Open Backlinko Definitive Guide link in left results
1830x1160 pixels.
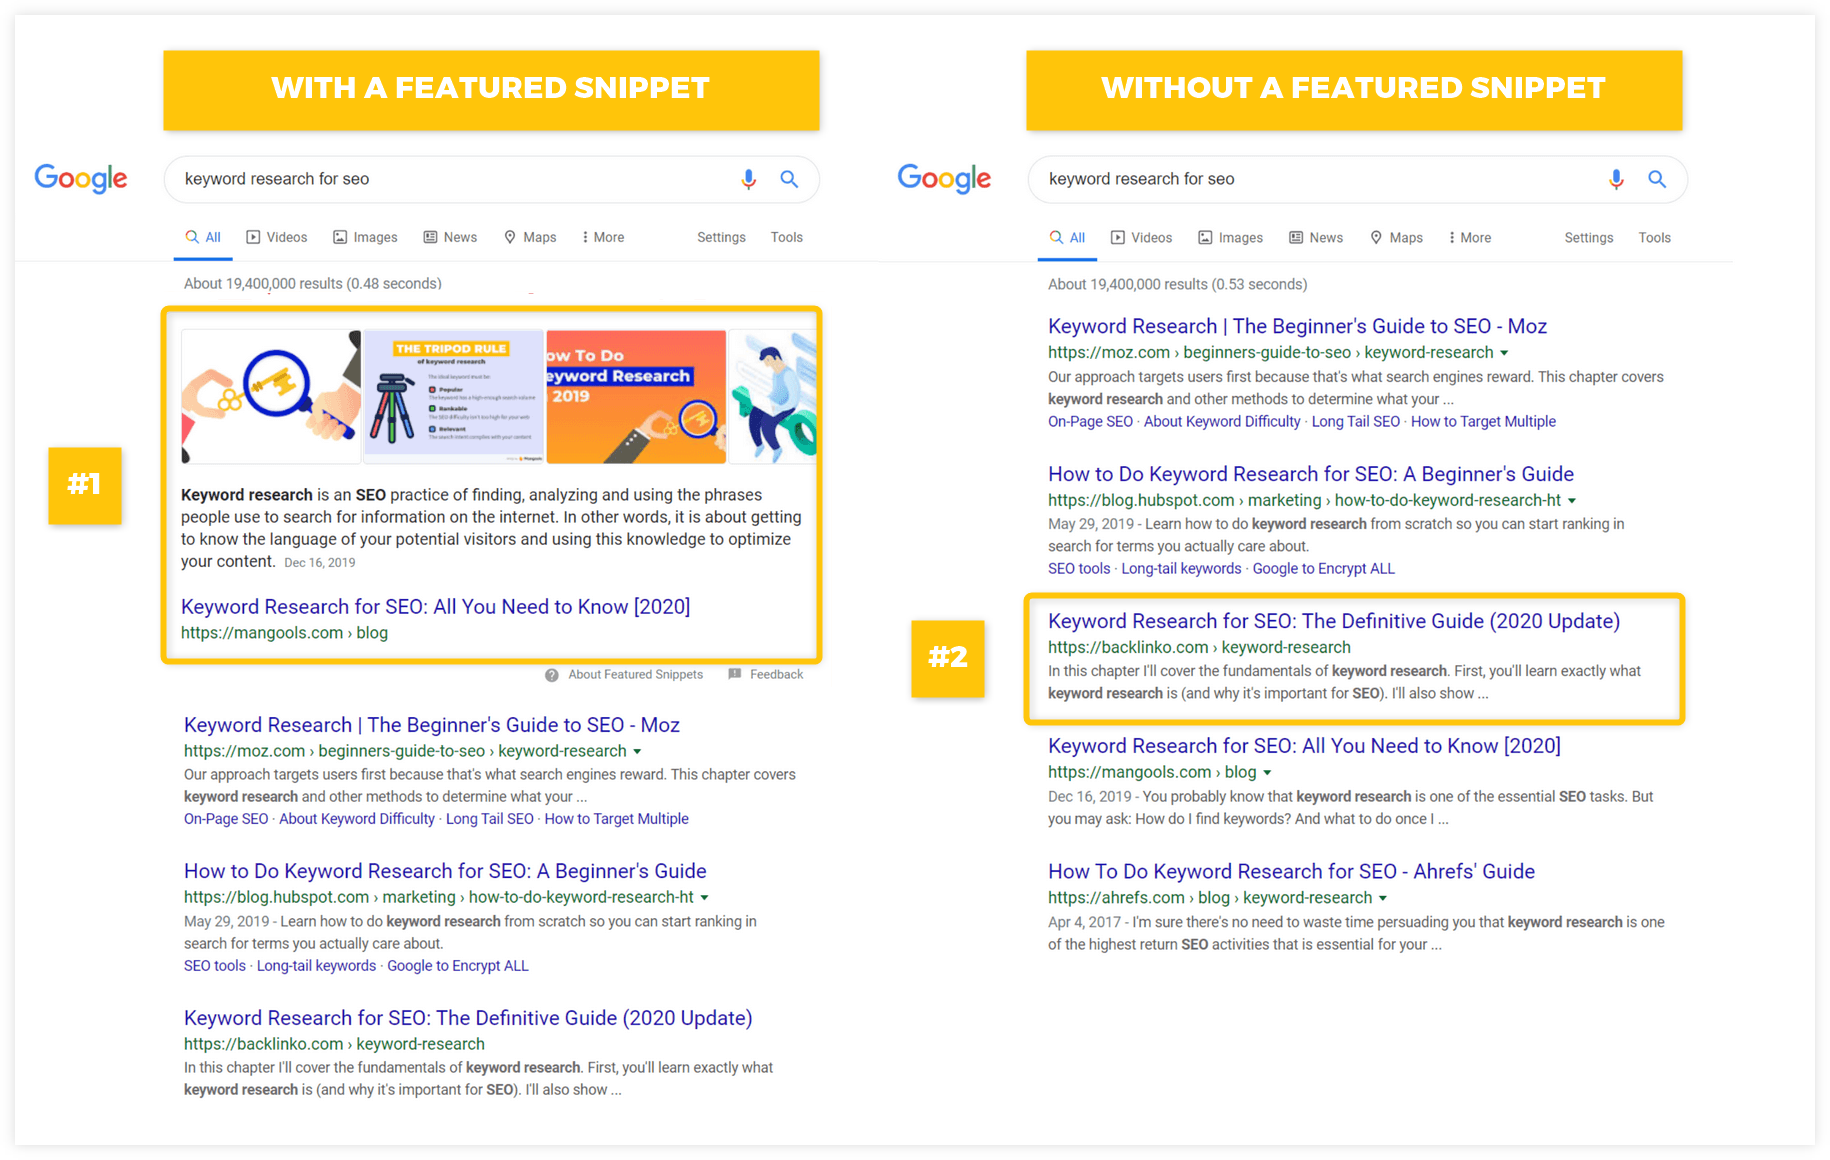point(468,1018)
